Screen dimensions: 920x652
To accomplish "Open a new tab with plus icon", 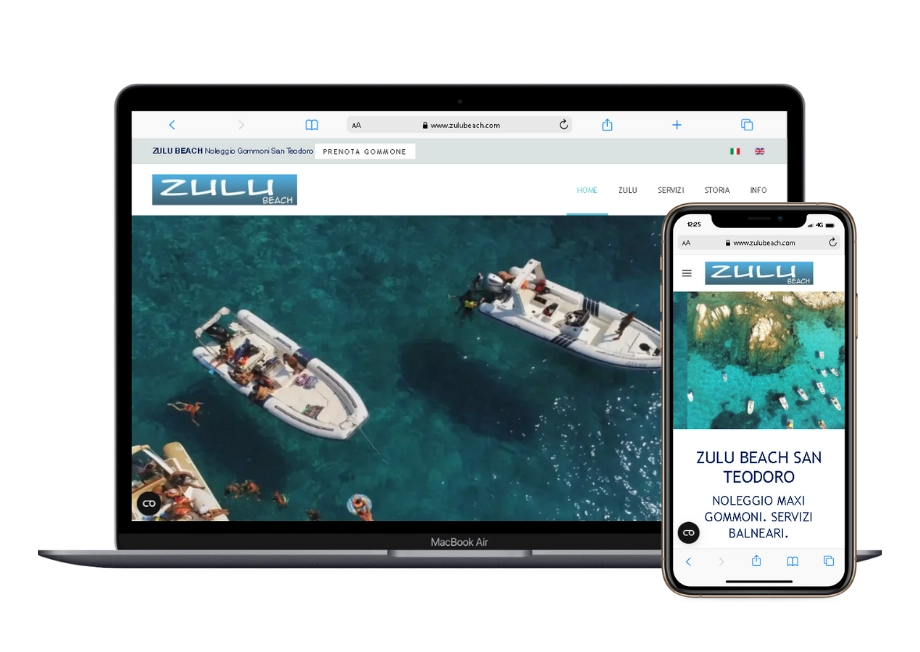I will pos(677,125).
